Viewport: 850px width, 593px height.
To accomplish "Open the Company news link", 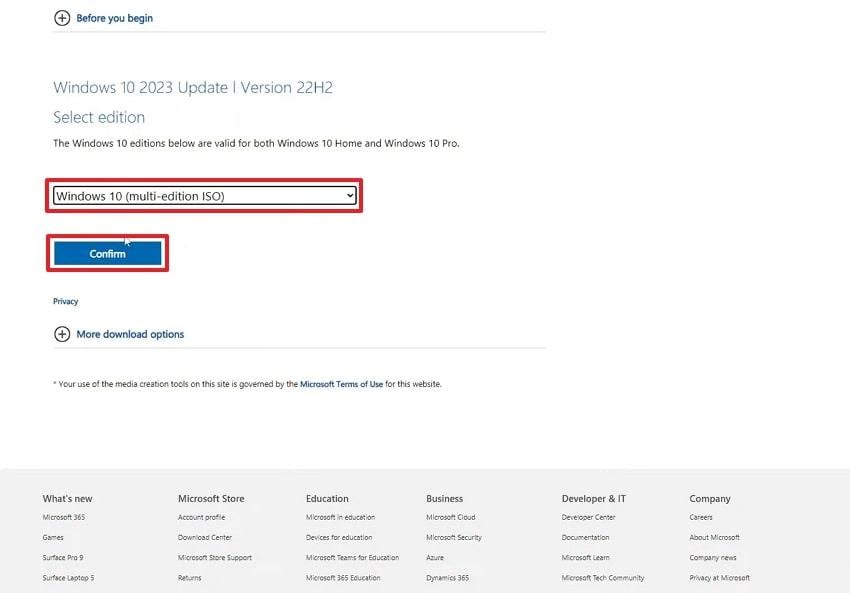I will pyautogui.click(x=713, y=557).
